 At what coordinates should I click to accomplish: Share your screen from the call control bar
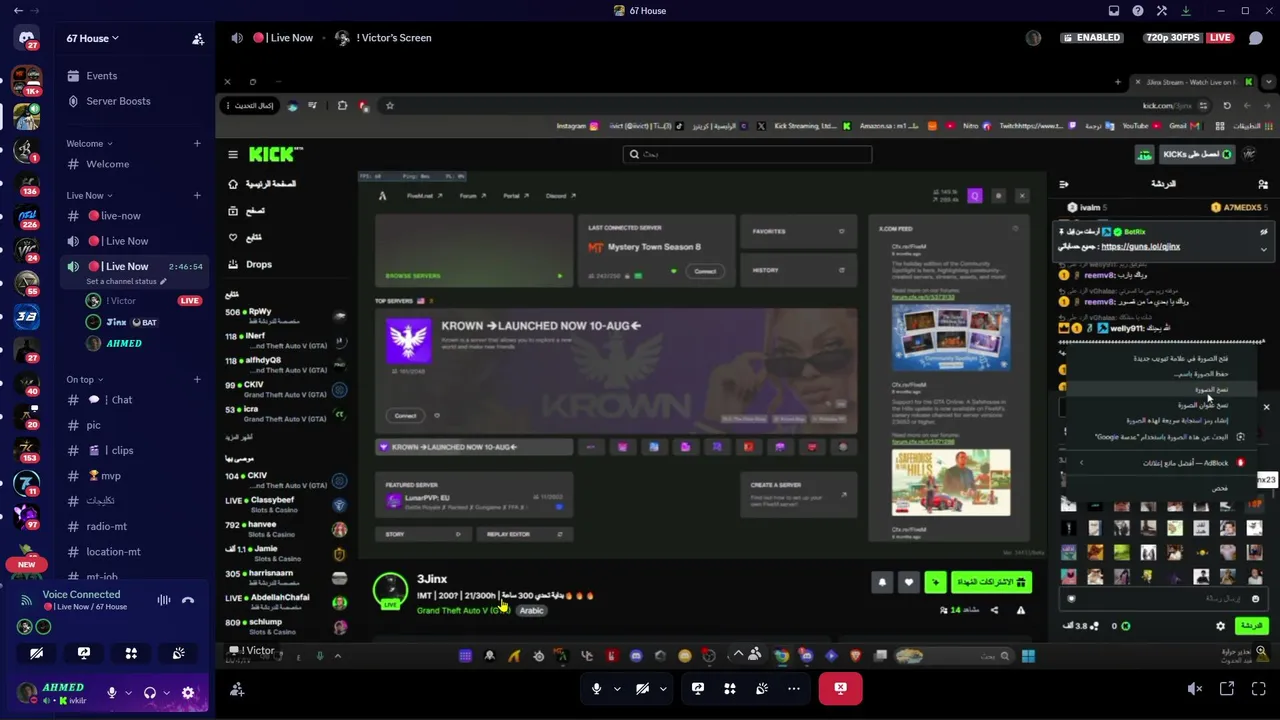698,688
